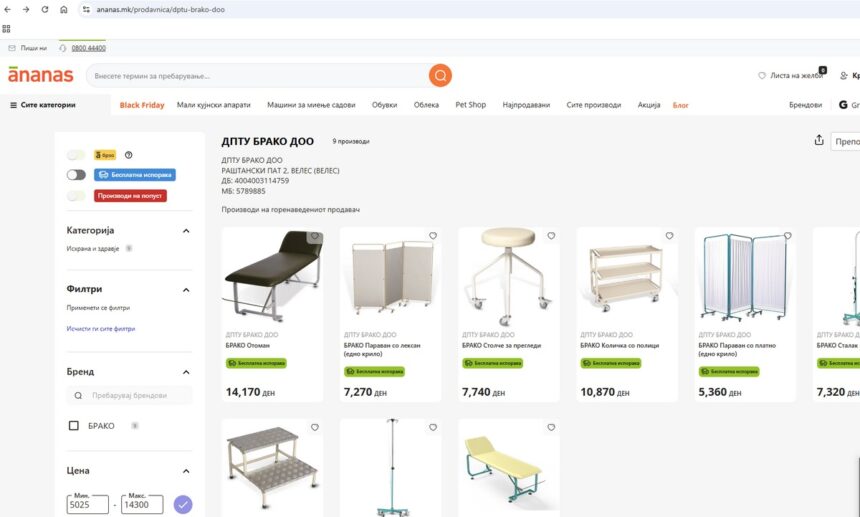Open the Black Friday menu item
Screen dimensions: 860x517
point(142,105)
